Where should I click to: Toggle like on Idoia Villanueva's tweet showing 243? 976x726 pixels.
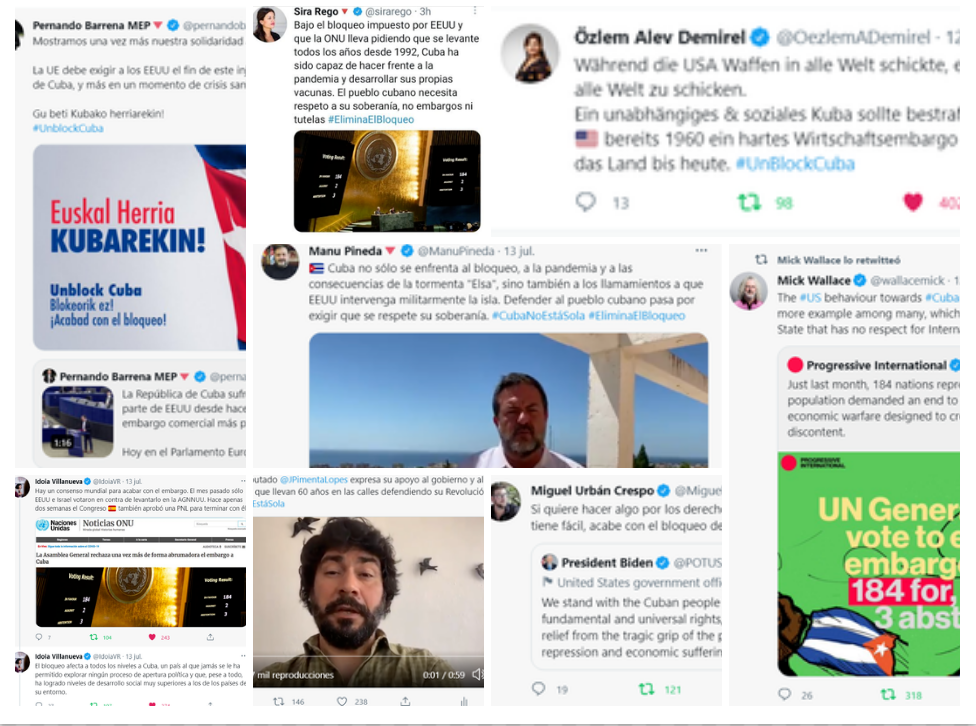pos(152,637)
